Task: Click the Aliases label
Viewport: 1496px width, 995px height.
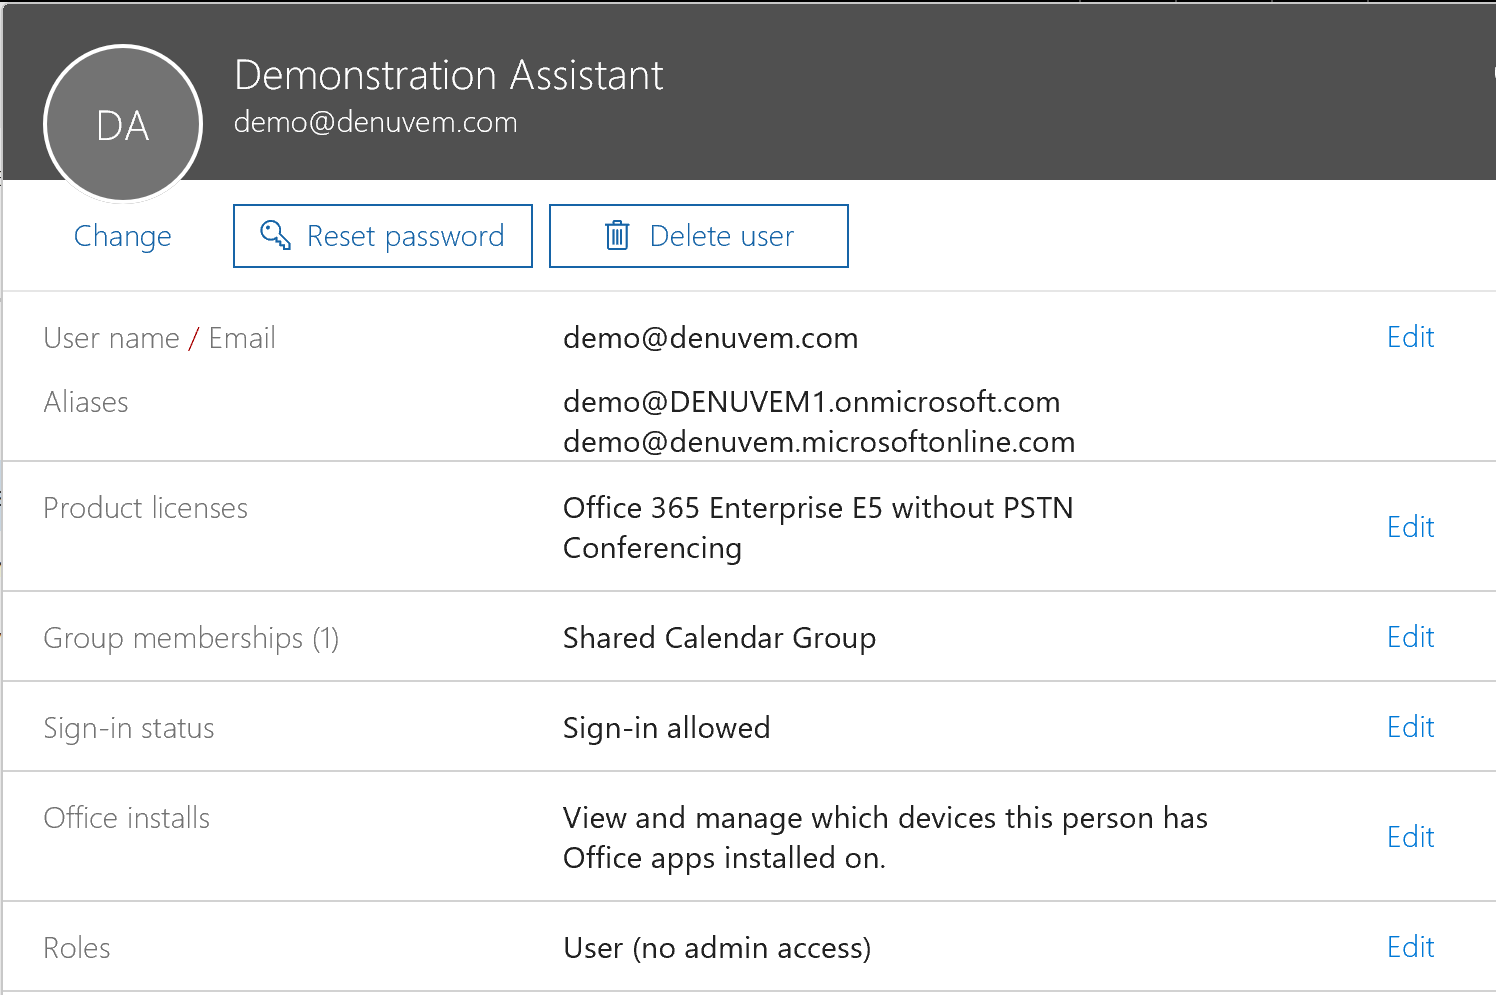Action: pyautogui.click(x=86, y=402)
